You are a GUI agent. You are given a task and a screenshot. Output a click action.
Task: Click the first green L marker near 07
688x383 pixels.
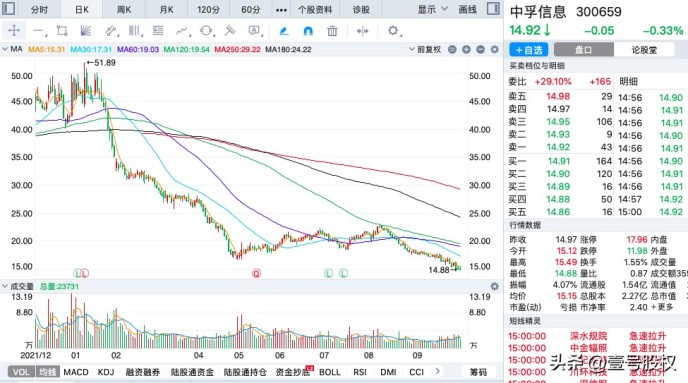coord(328,273)
